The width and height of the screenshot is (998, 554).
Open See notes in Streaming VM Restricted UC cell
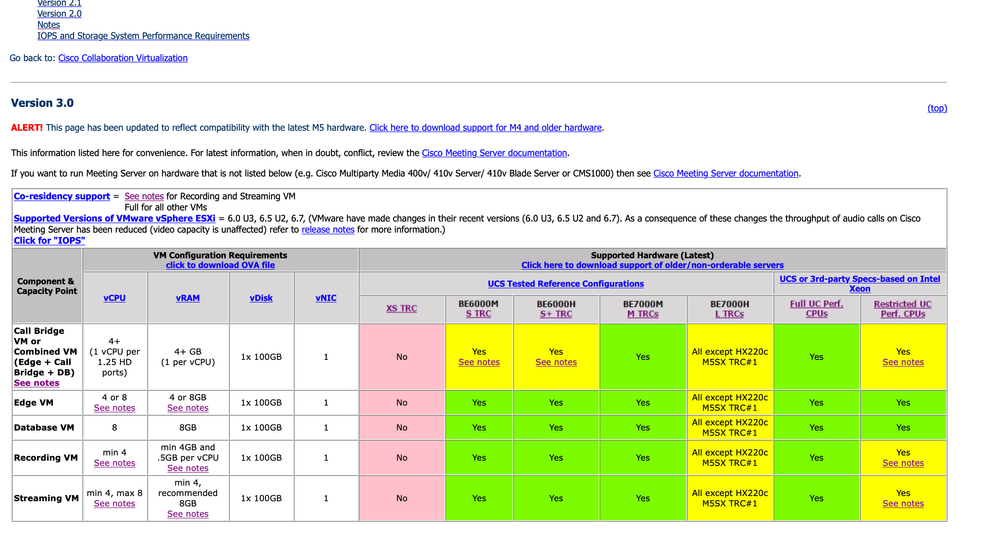[903, 504]
